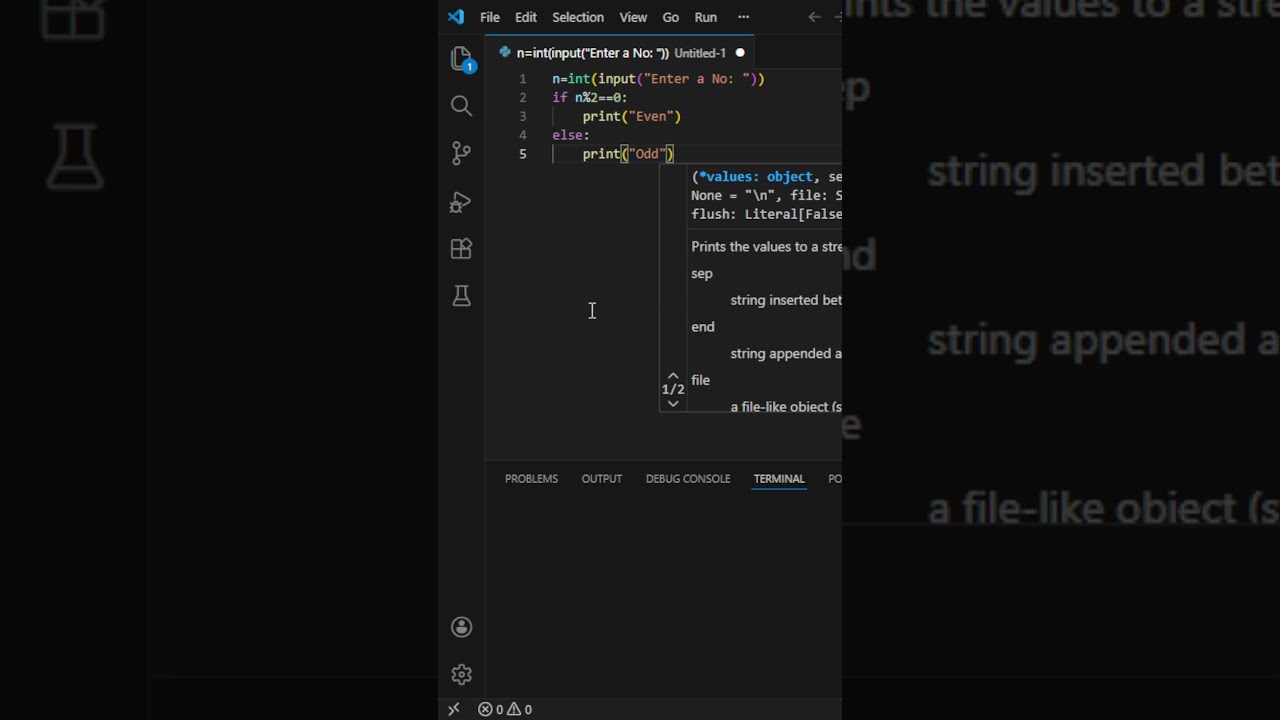Click the 'file' parameter in tooltip

pyautogui.click(x=700, y=380)
